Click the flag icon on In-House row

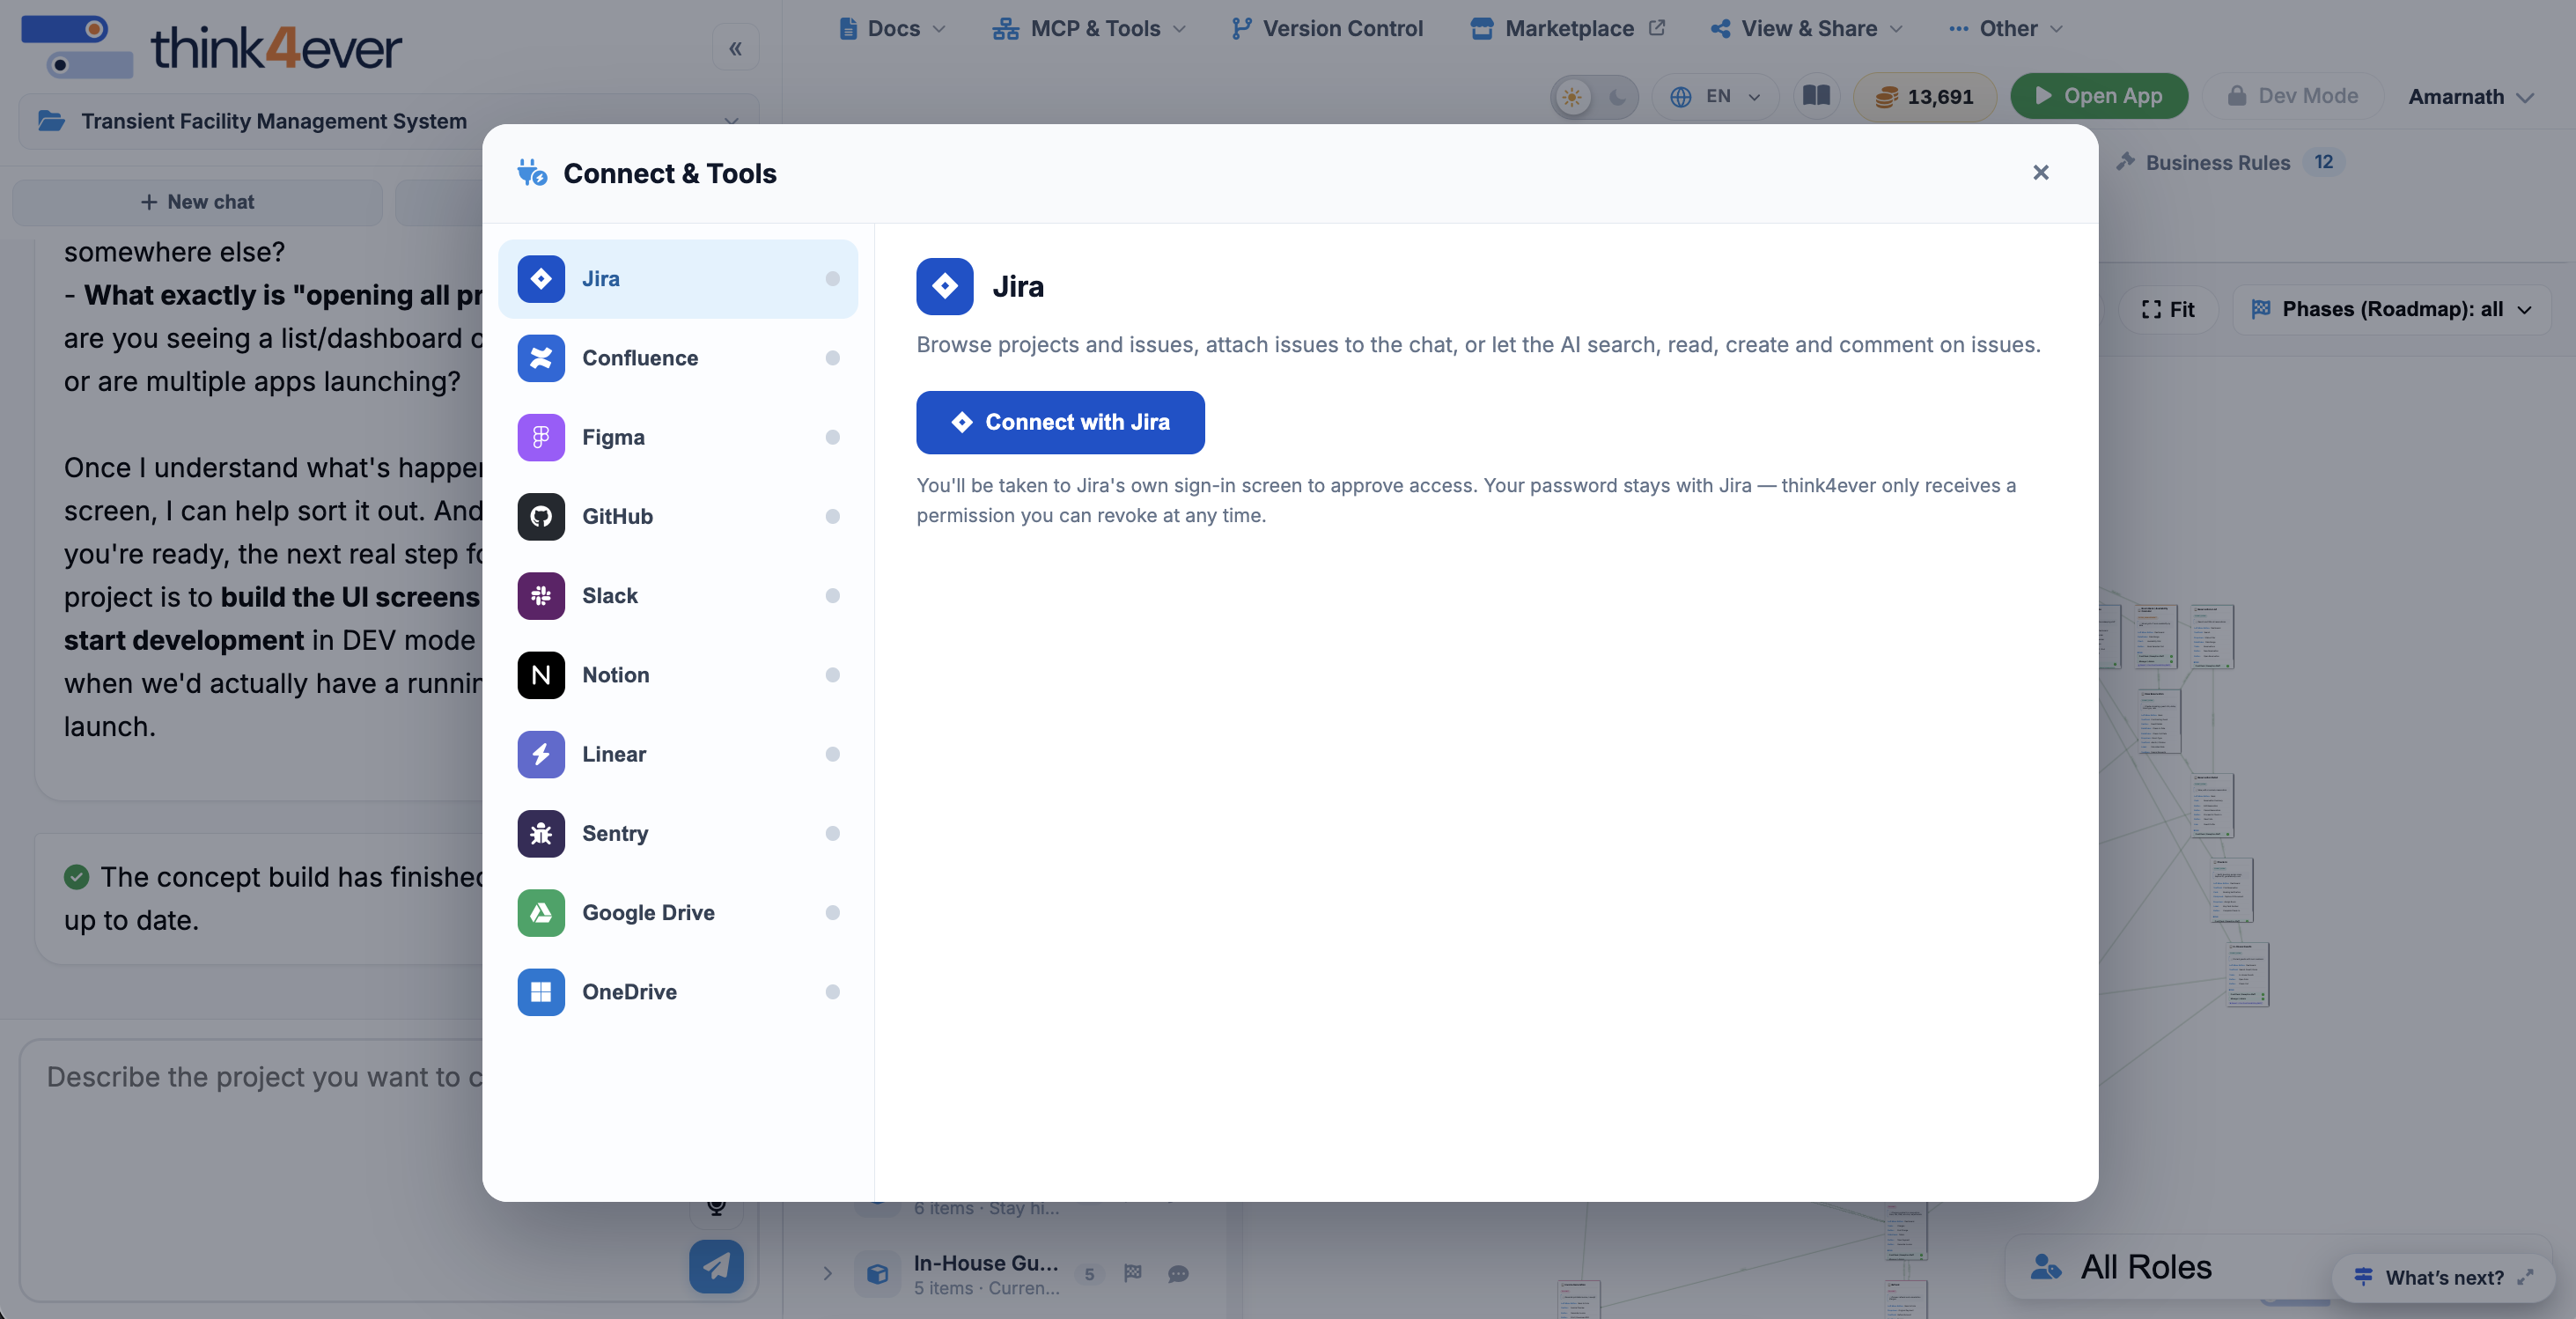(x=1132, y=1273)
